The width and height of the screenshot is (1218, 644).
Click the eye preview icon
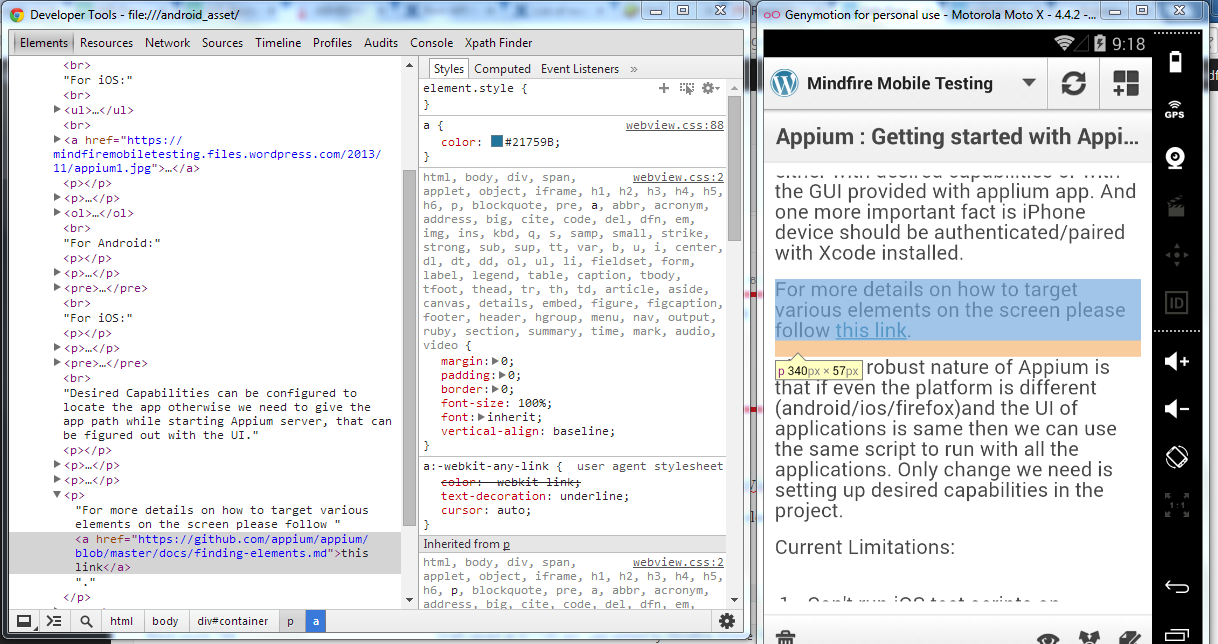tap(1047, 637)
